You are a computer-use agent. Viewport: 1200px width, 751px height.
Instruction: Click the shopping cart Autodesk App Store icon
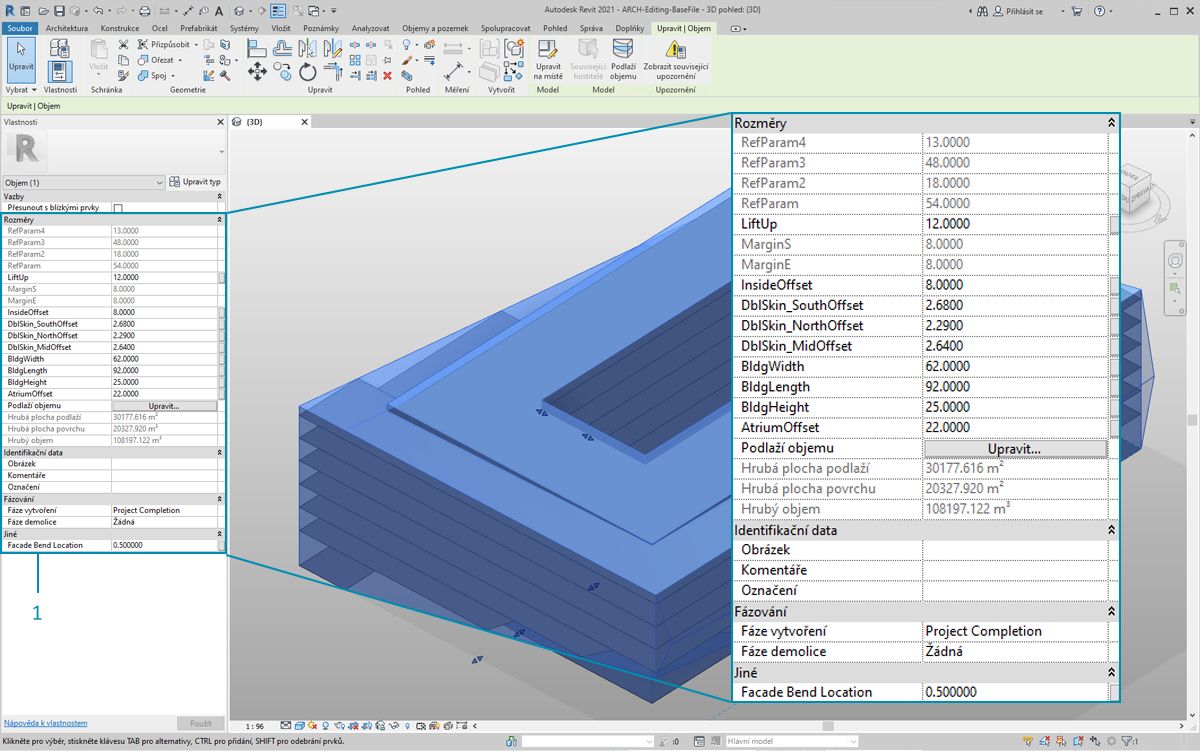point(1076,11)
